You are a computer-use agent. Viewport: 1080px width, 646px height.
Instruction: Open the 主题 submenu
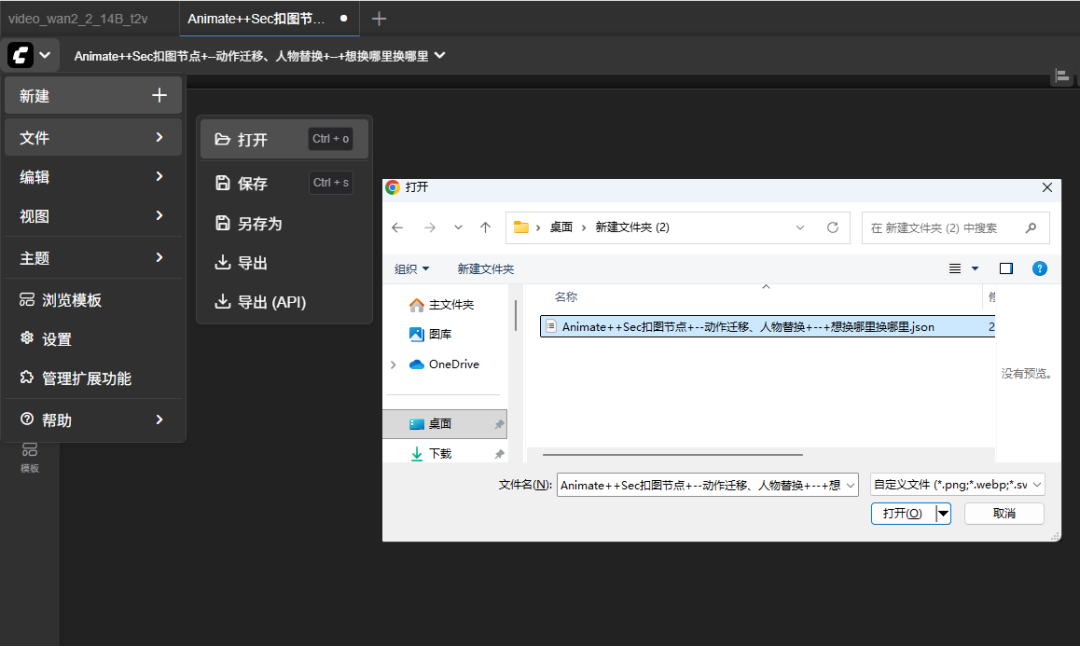coord(93,258)
